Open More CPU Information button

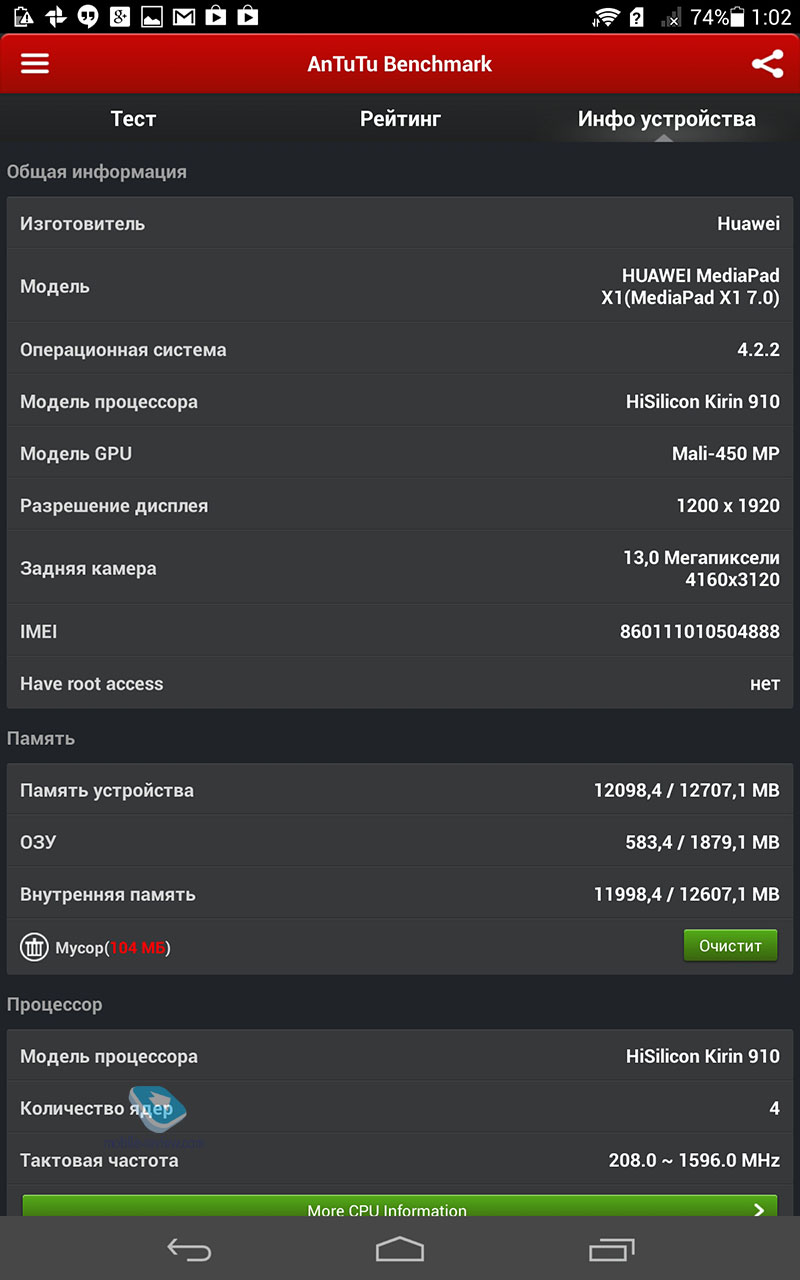click(x=400, y=1206)
